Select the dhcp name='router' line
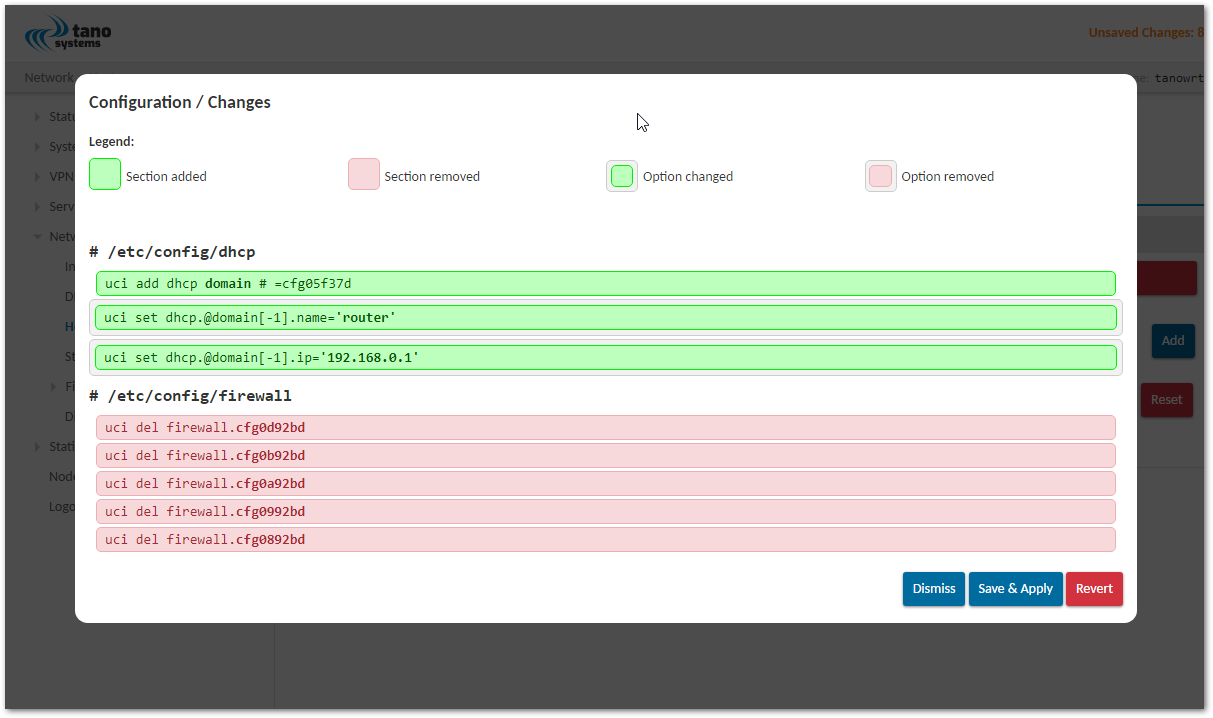Image resolution: width=1213 pixels, height=718 pixels. point(606,318)
